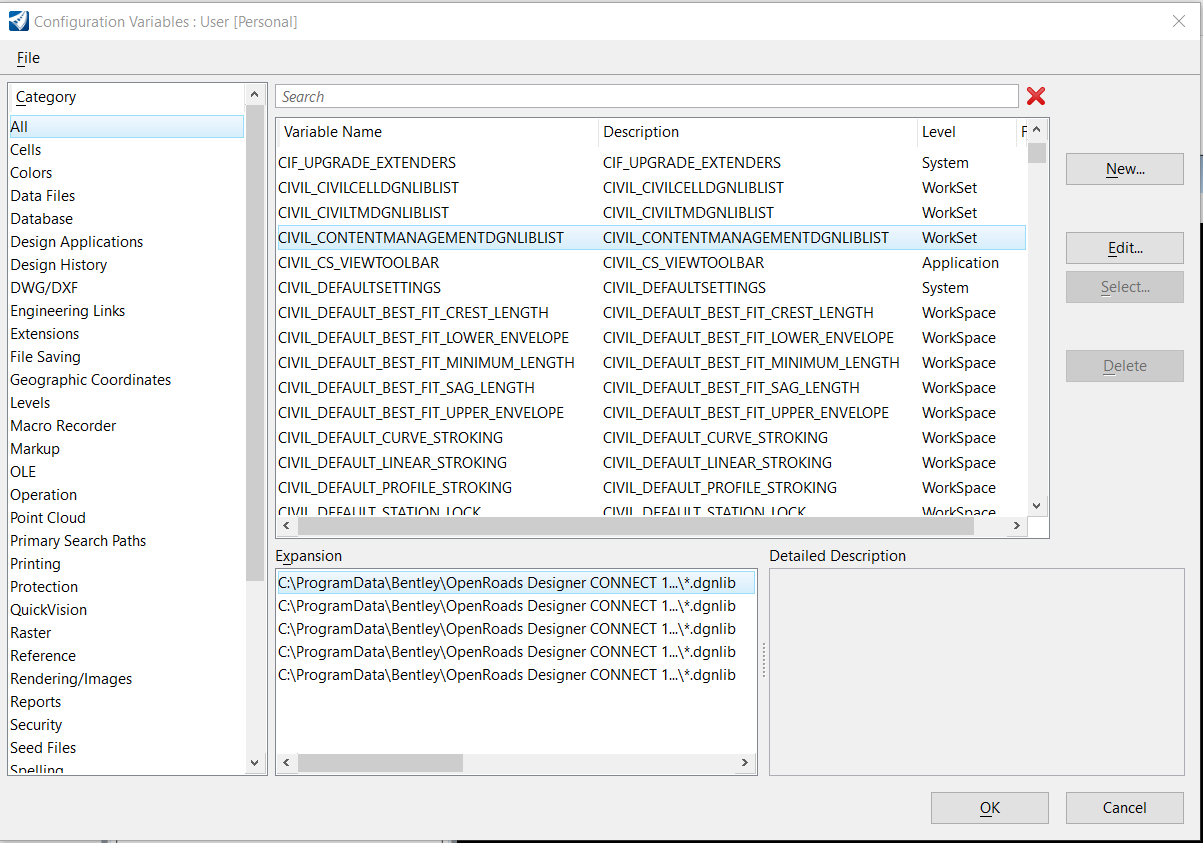Screen dimensions: 1203x843
Task: Select the Design History category
Action: [126, 265]
